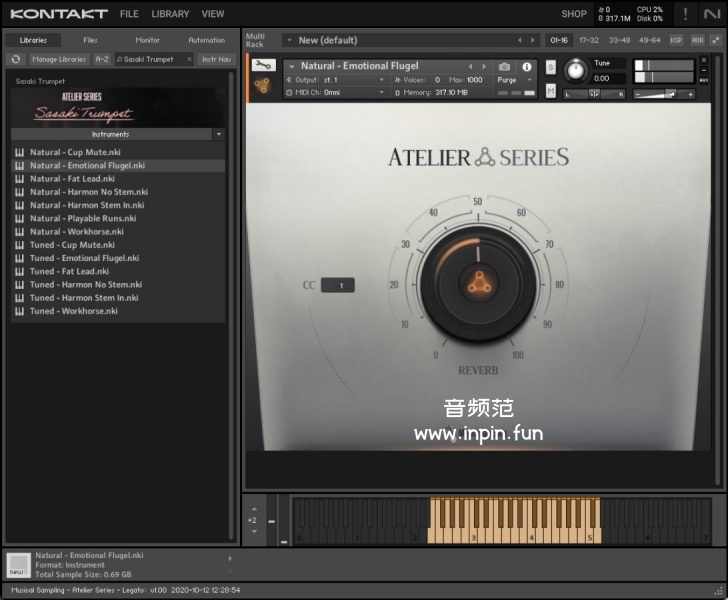Select previous multi preset arrow
The width and height of the screenshot is (728, 600).
point(520,40)
